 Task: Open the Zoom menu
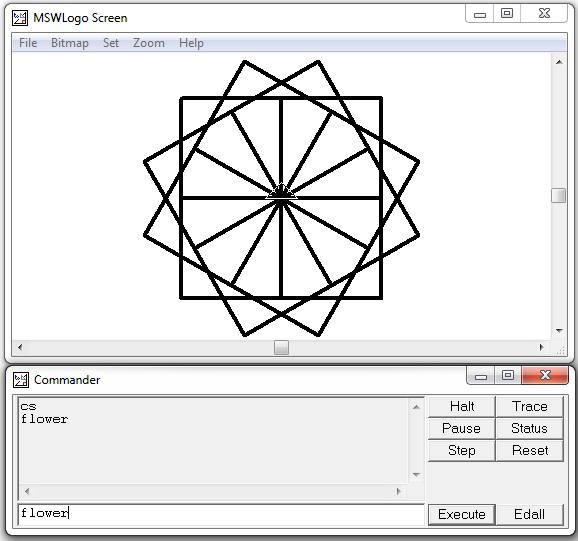pyautogui.click(x=149, y=43)
